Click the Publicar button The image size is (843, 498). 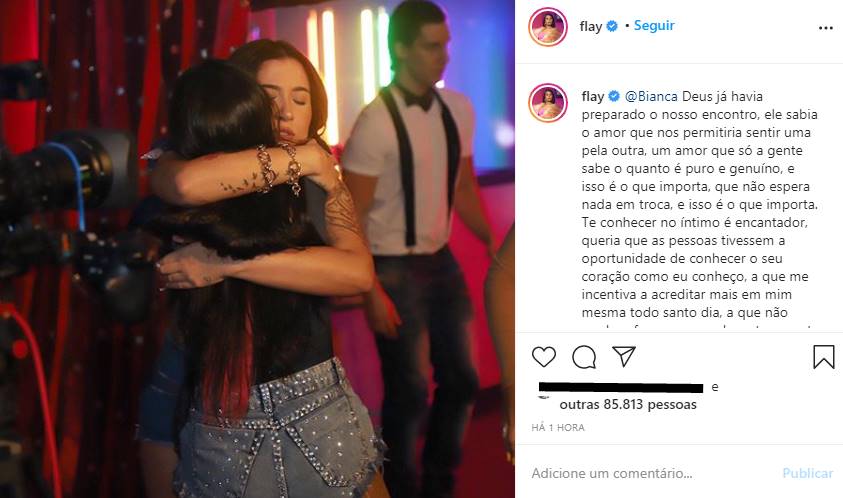pos(808,473)
